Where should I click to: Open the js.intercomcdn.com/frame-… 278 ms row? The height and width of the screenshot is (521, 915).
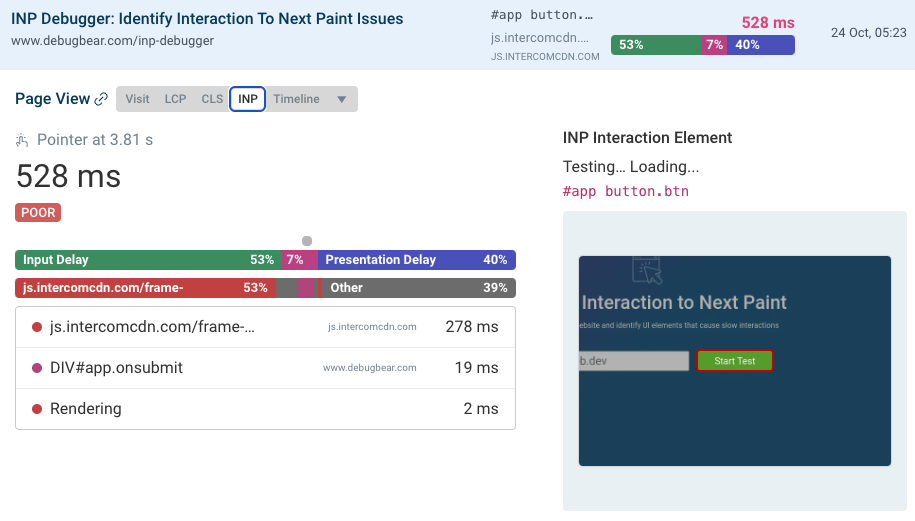pyautogui.click(x=266, y=327)
